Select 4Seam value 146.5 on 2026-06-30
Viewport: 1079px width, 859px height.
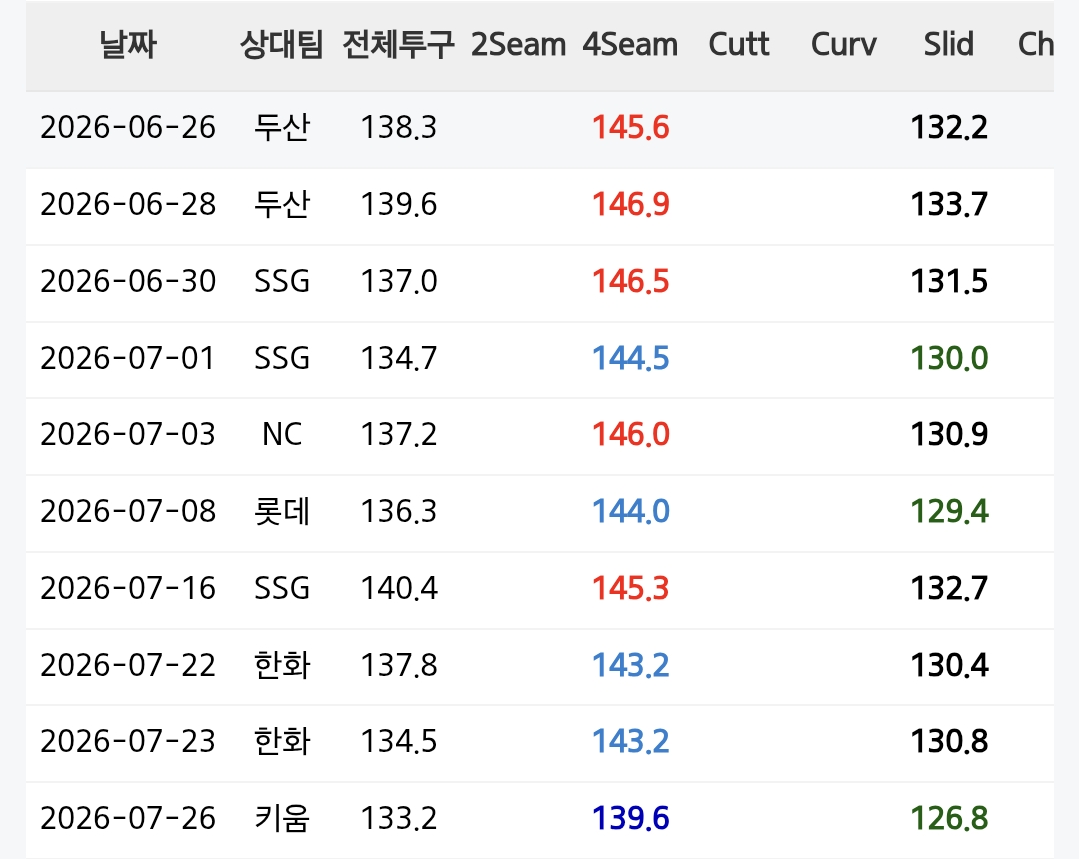(630, 282)
